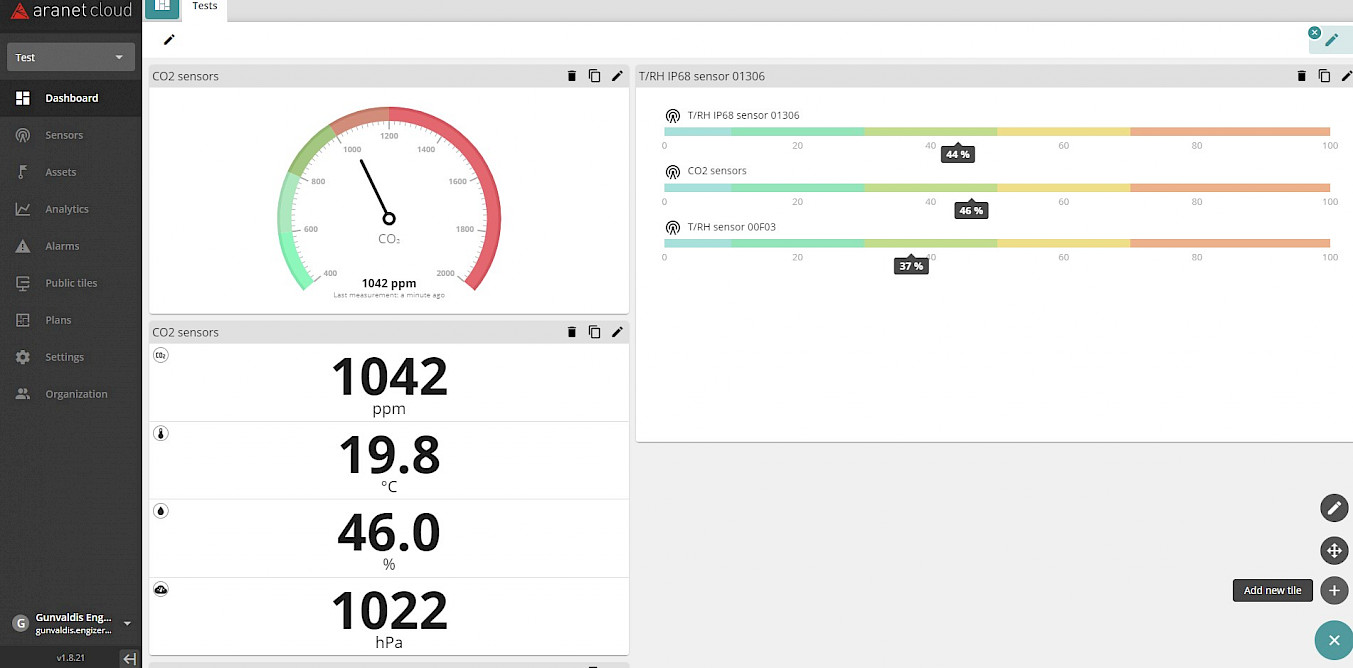Dismiss the top-right edit mode badge
This screenshot has height=668, width=1353.
(1314, 33)
